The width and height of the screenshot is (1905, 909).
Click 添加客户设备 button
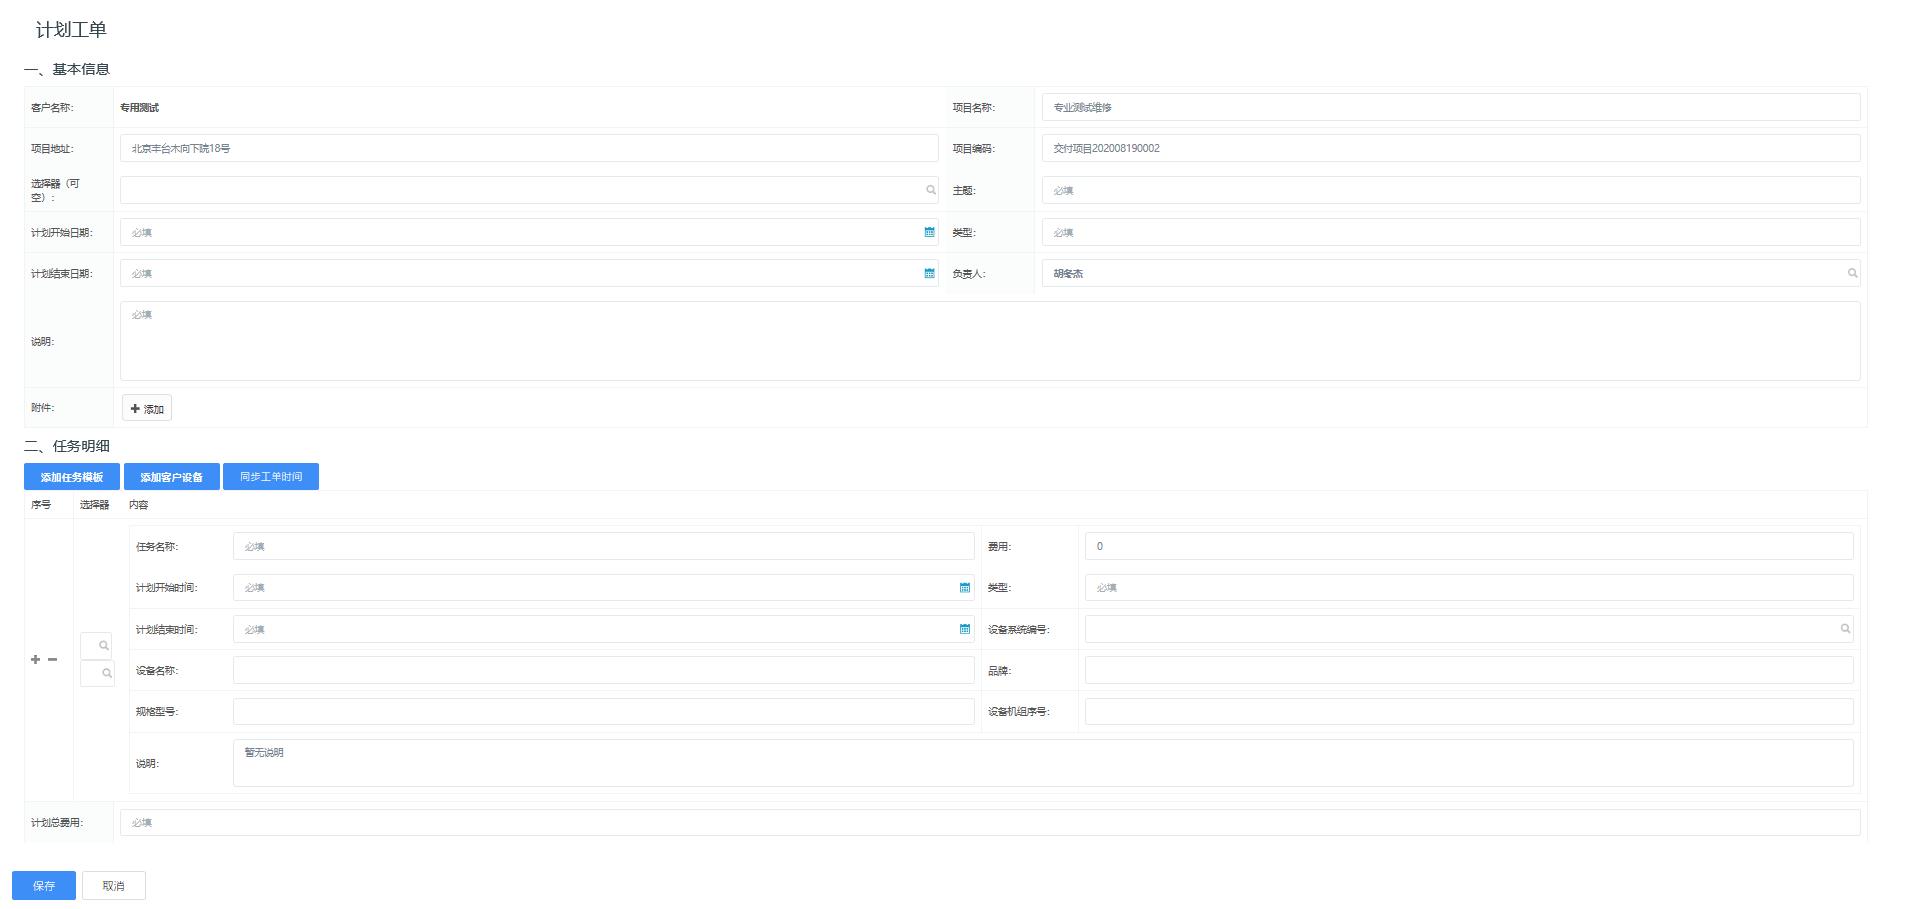(171, 477)
